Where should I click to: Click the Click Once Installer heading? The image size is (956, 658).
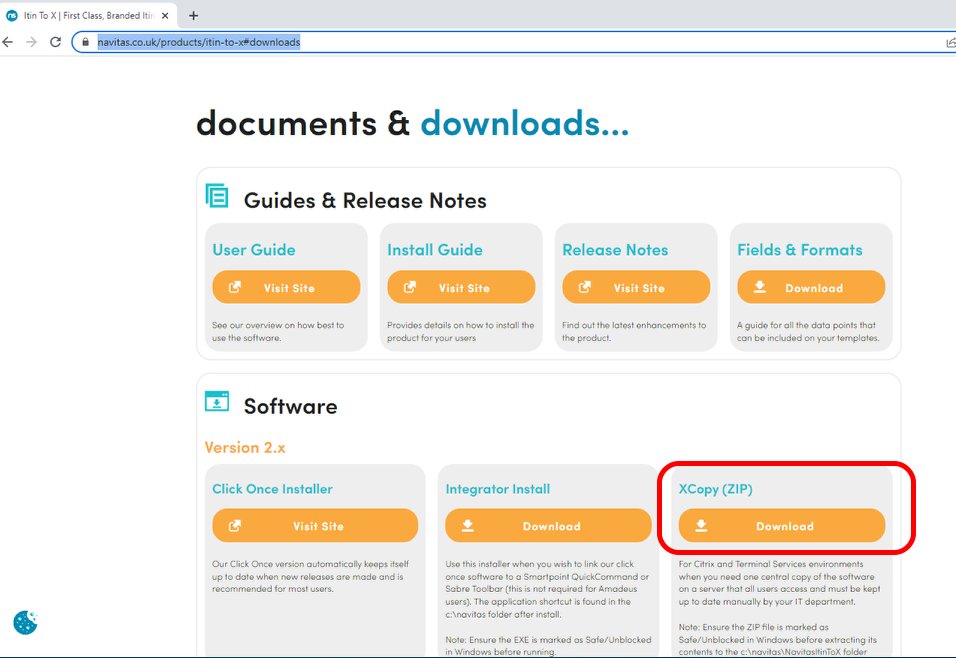click(x=273, y=489)
